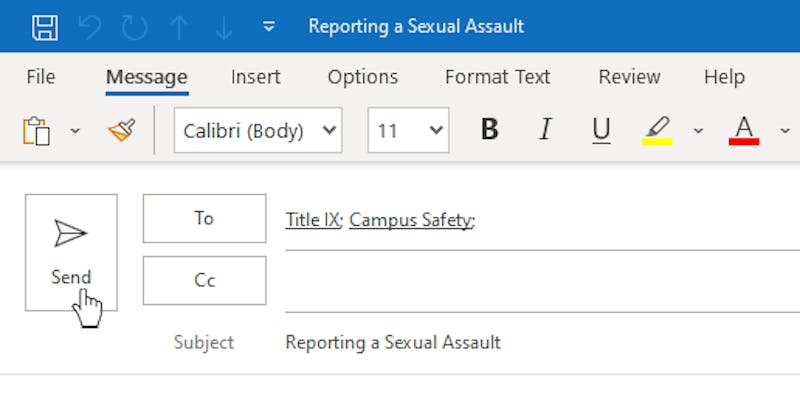
Task: Open the Insert ribbon tab
Action: (x=256, y=77)
